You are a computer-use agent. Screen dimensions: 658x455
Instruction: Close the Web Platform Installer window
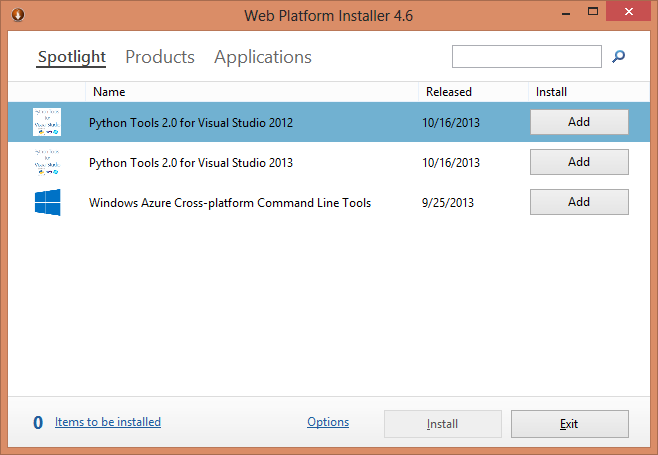click(x=628, y=11)
